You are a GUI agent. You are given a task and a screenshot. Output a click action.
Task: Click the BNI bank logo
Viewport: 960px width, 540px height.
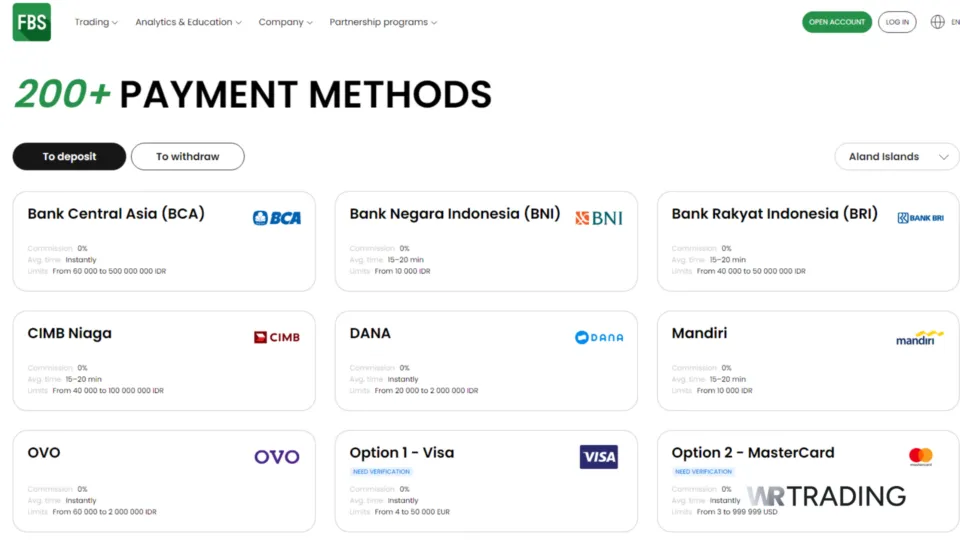[598, 218]
